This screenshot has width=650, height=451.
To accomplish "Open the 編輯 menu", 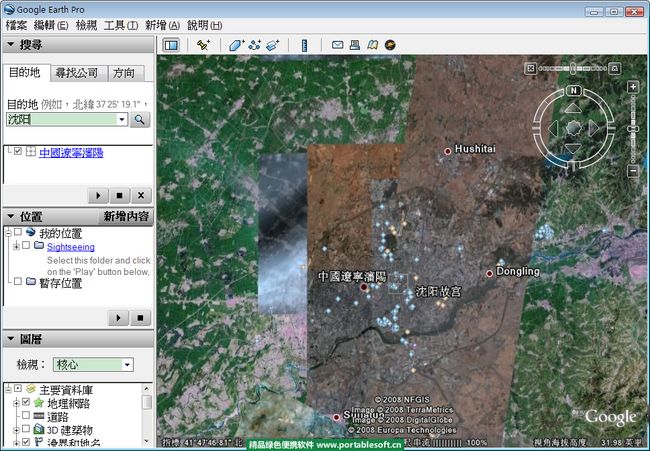I will pyautogui.click(x=51, y=26).
